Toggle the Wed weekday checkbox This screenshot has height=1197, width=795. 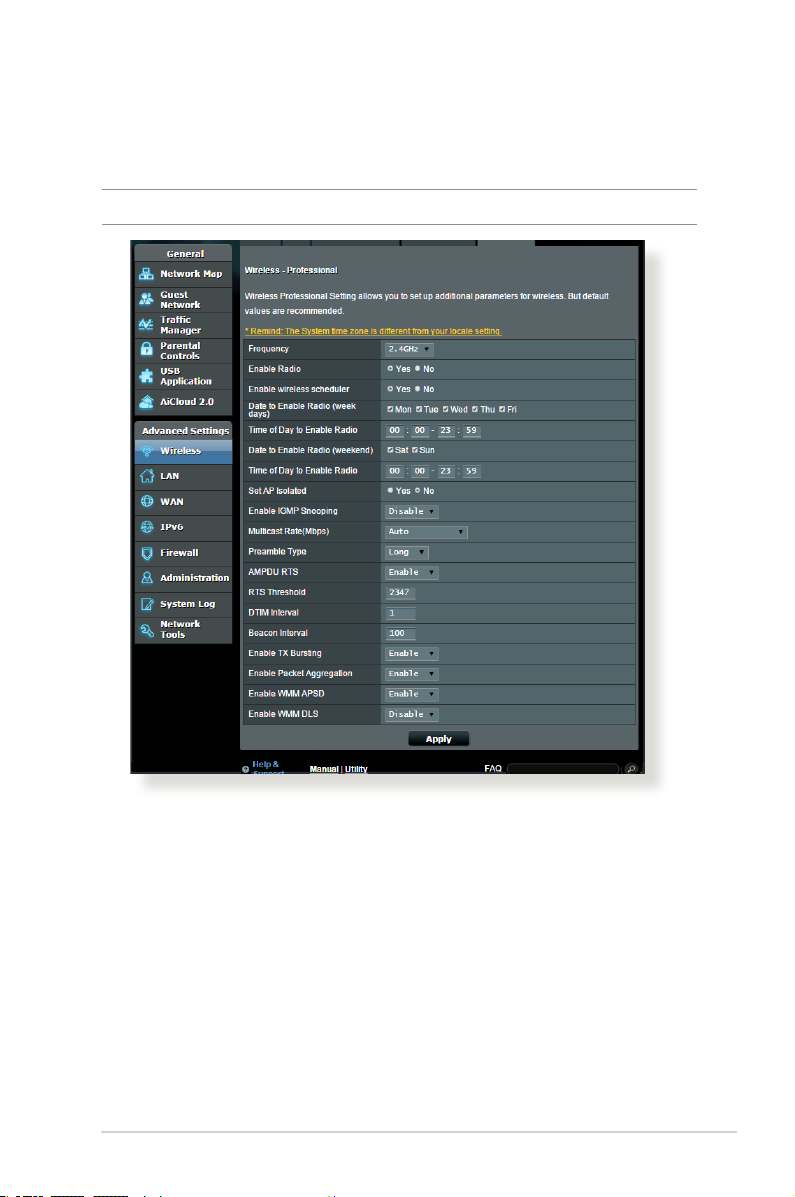point(446,409)
